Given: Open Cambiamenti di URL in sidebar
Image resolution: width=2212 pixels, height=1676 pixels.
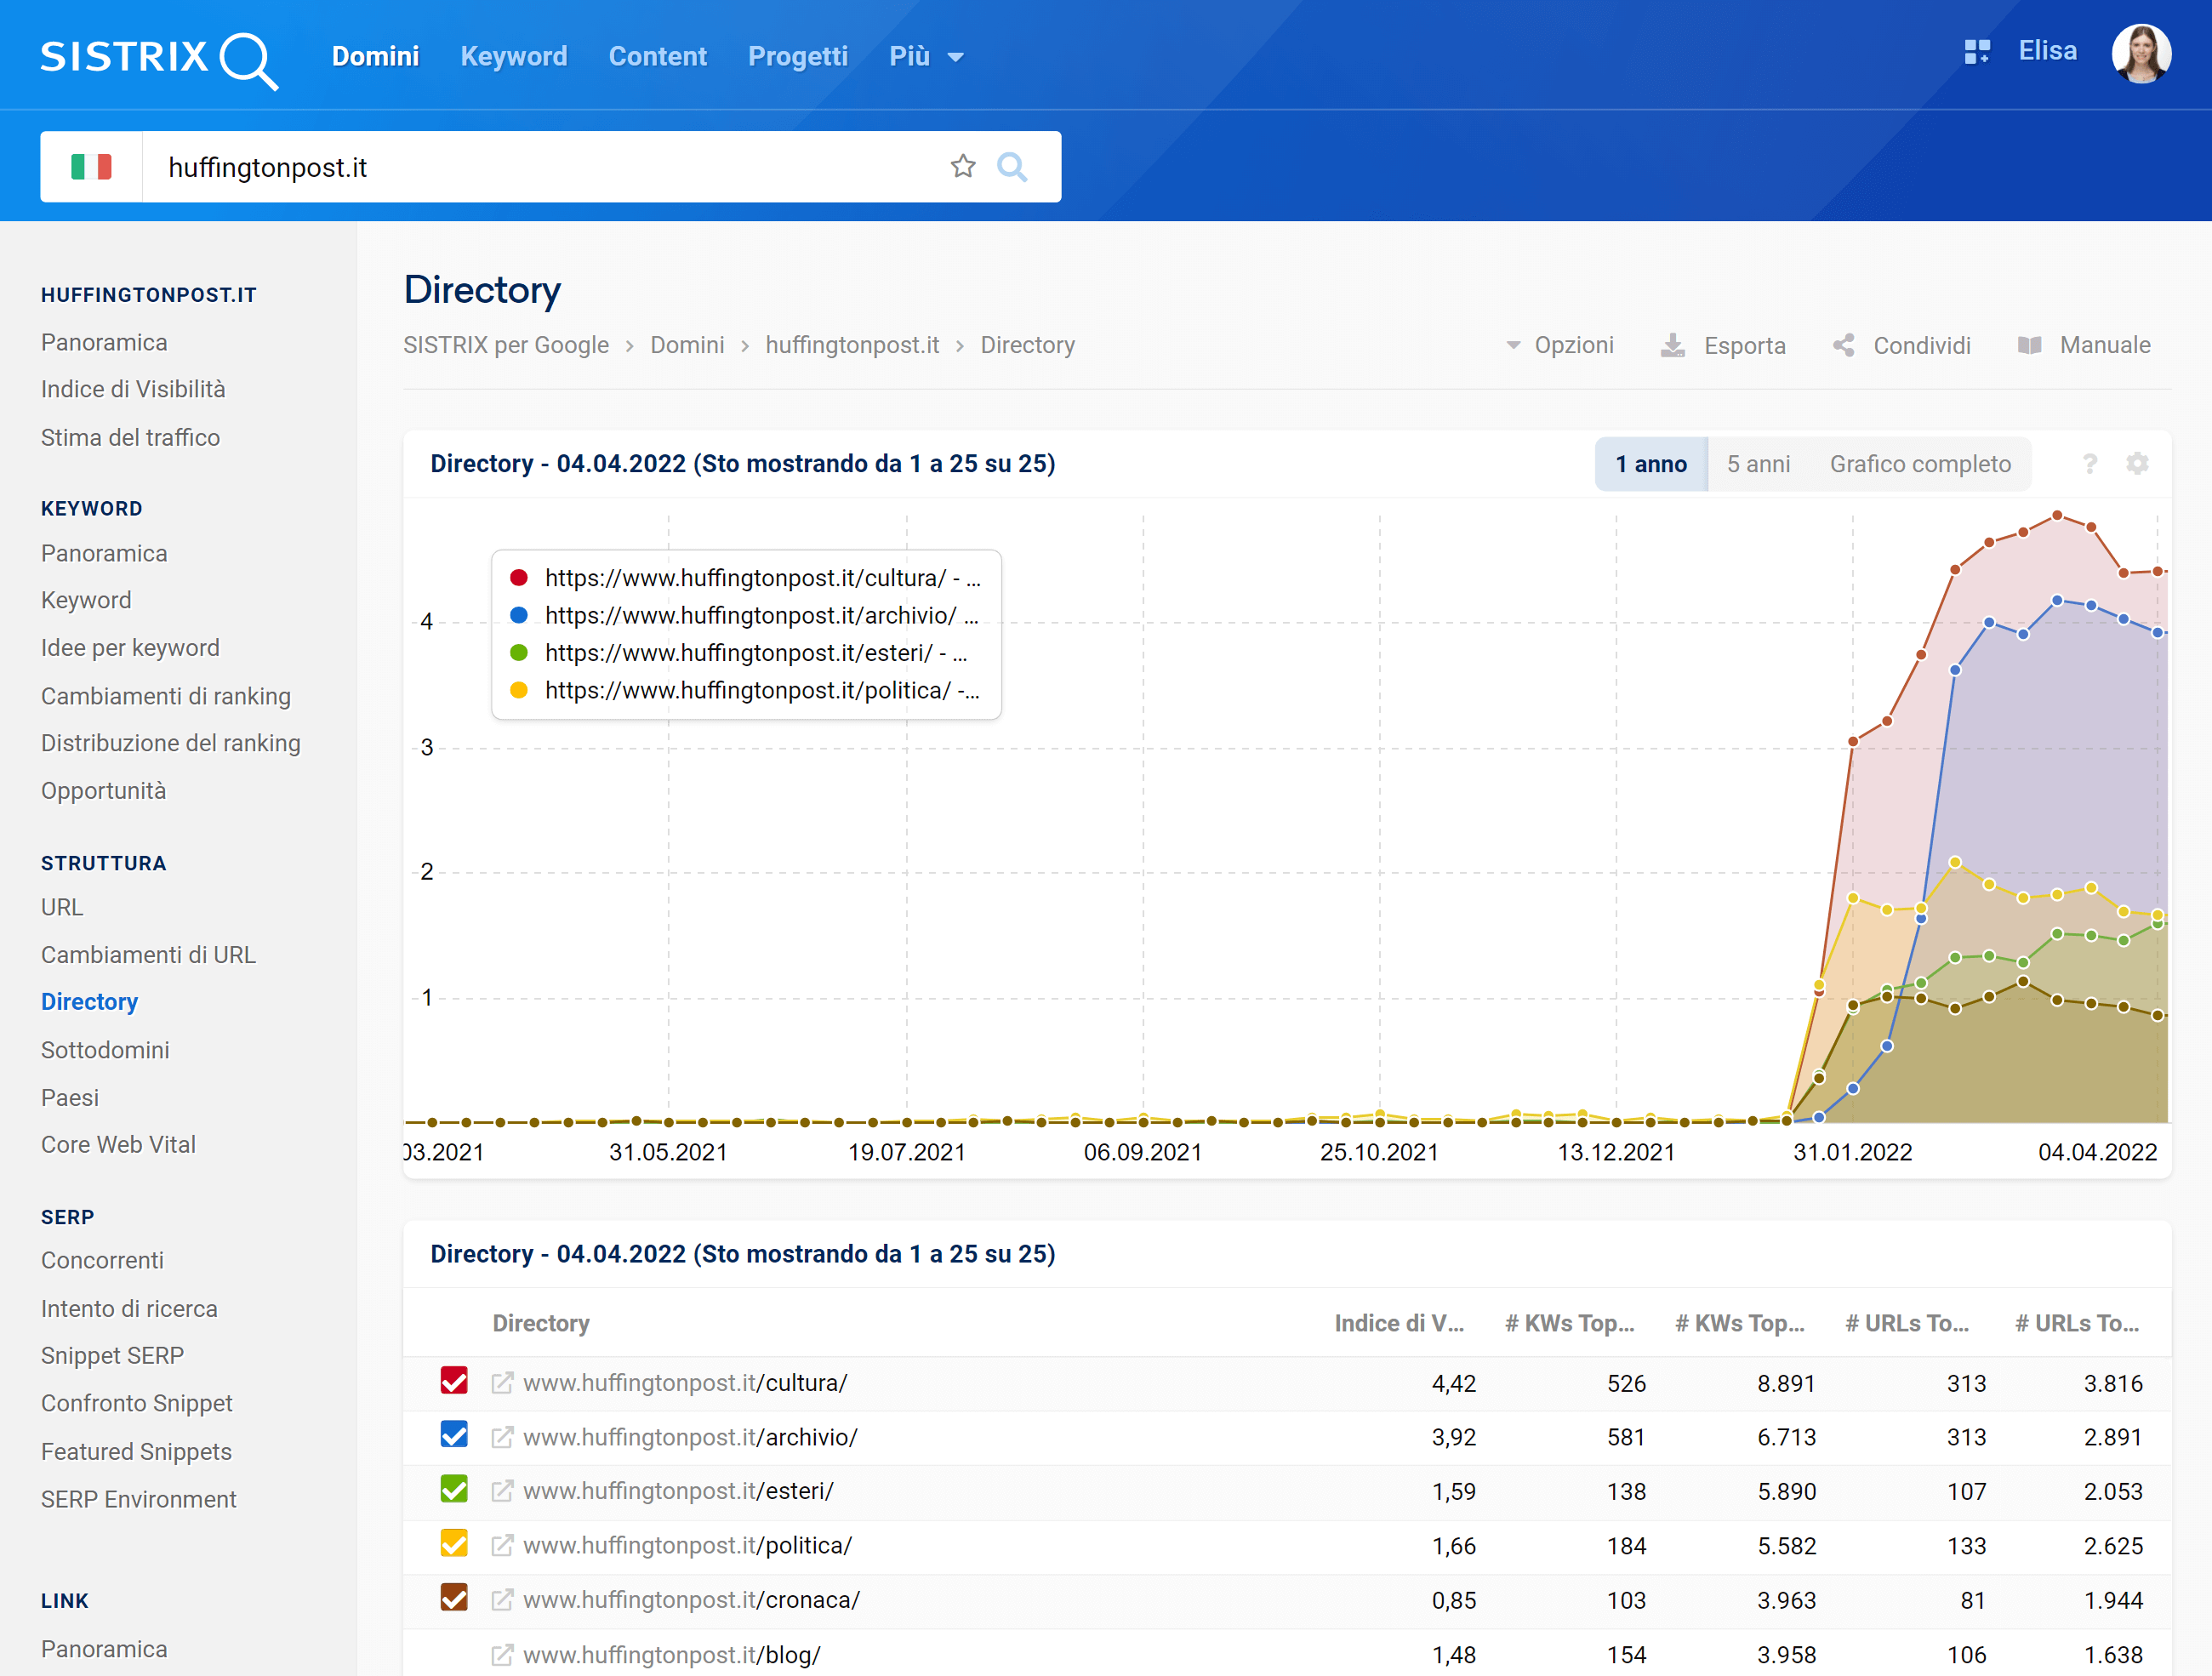Looking at the screenshot, I should point(148,955).
